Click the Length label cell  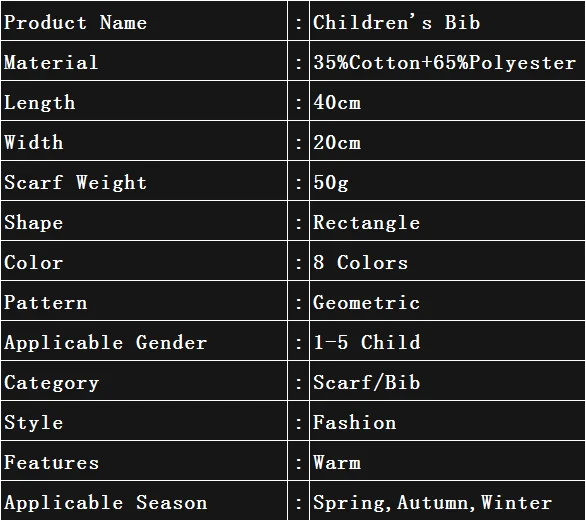144,101
